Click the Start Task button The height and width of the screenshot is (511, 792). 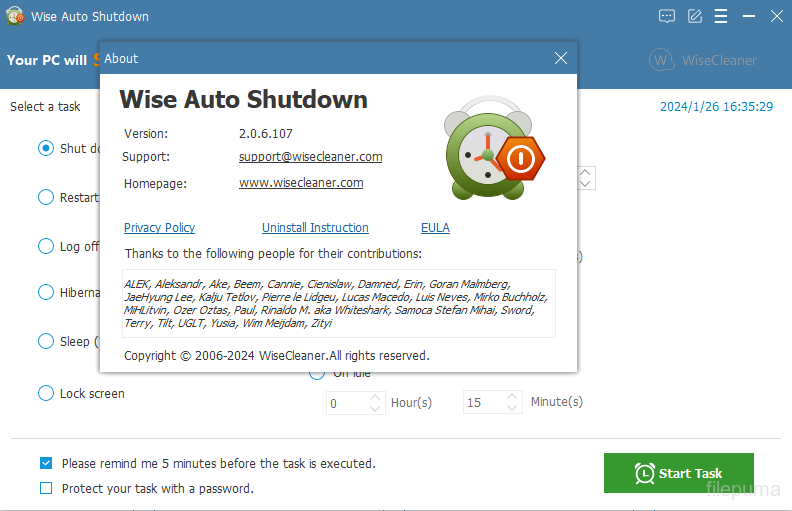point(678,473)
